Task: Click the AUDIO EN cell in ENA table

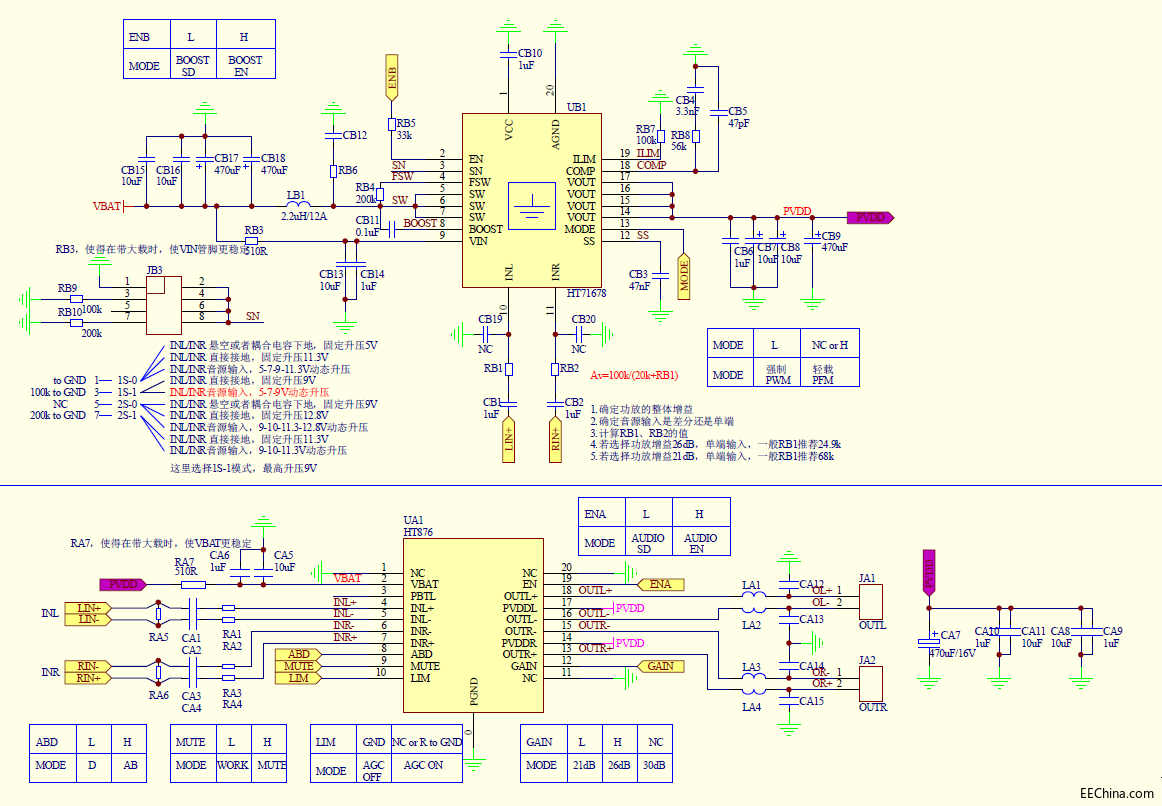Action: pos(701,543)
